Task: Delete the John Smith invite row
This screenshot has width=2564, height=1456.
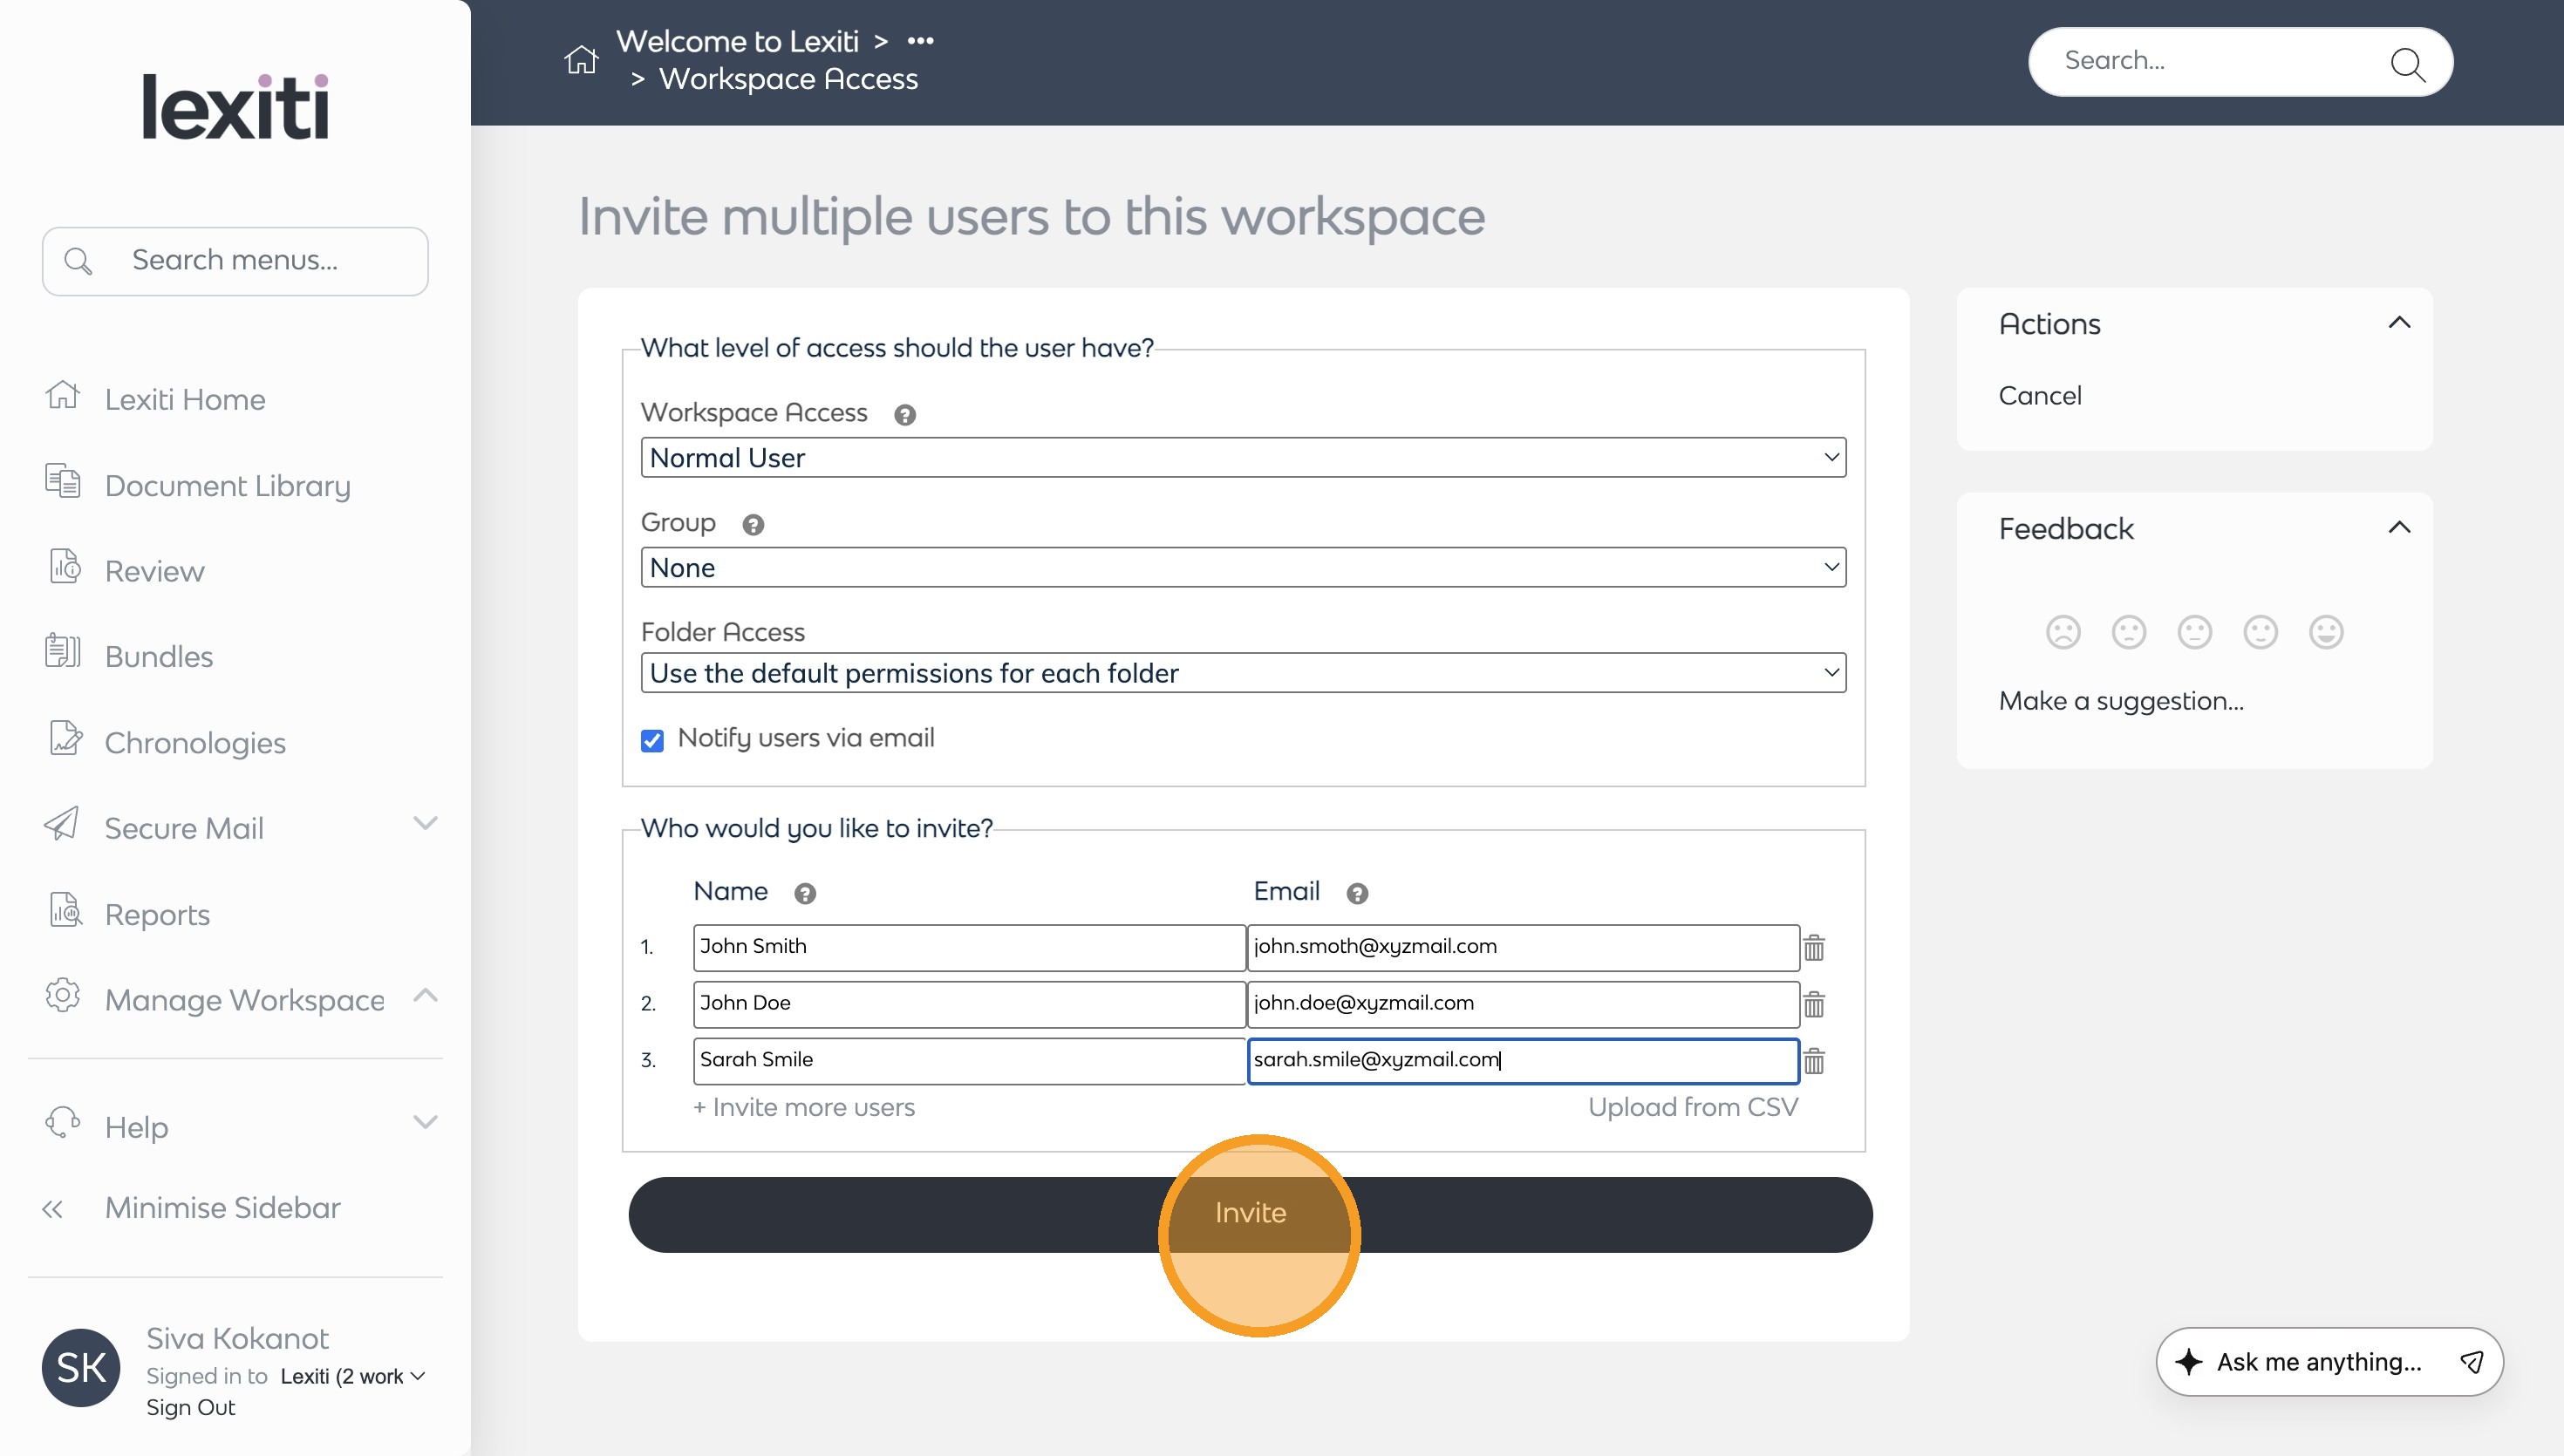Action: pyautogui.click(x=1814, y=947)
